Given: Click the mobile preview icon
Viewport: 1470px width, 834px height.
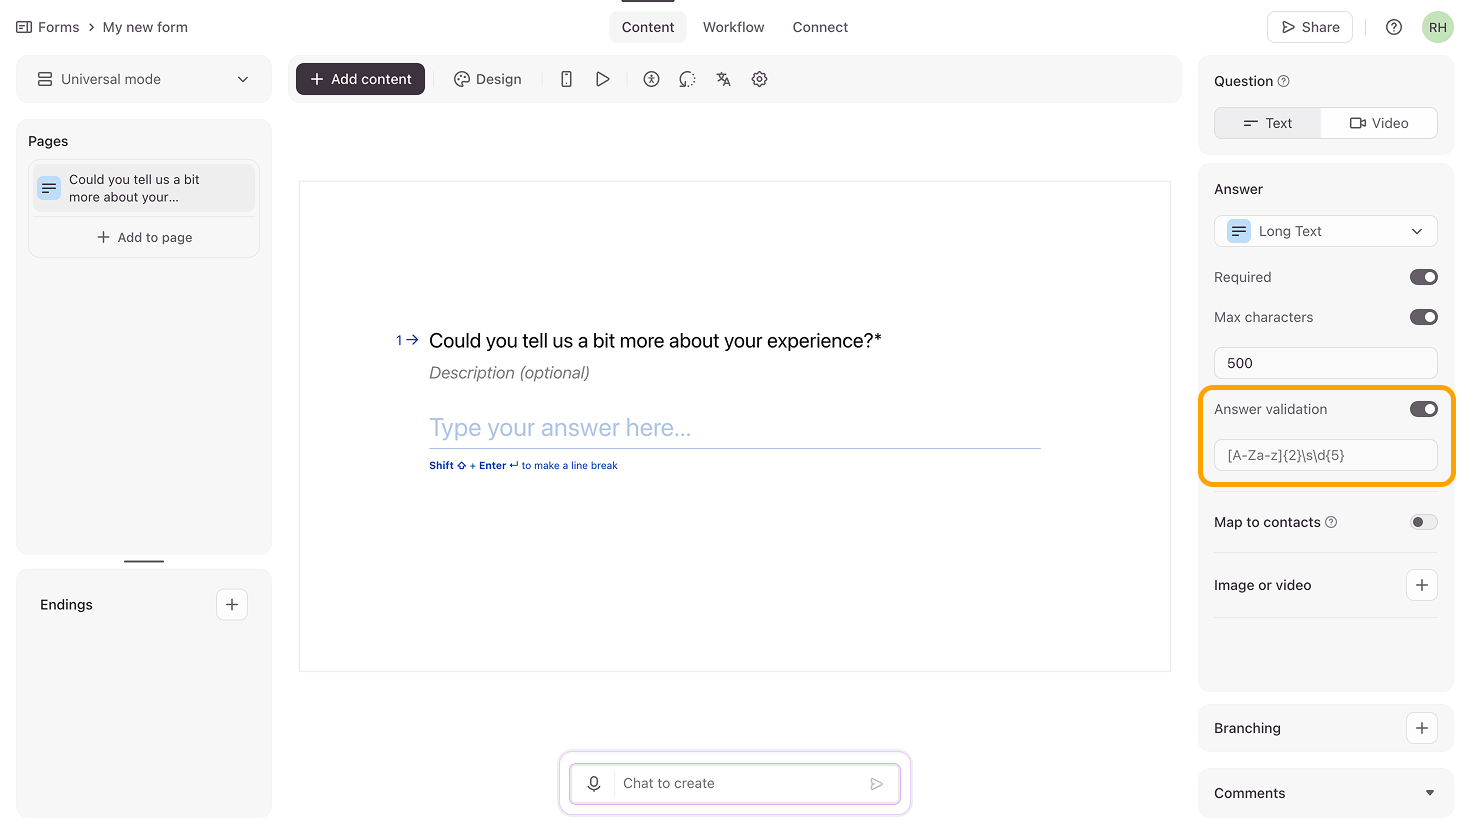Looking at the screenshot, I should click(566, 79).
